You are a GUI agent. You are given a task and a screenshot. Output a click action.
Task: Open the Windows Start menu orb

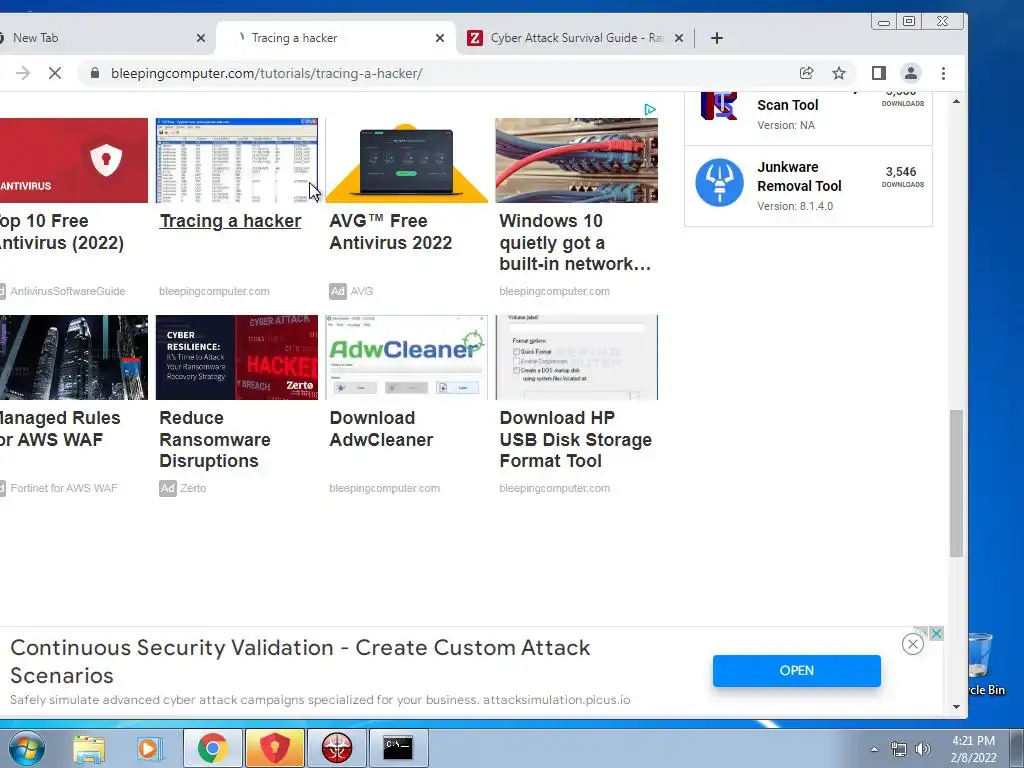tap(27, 748)
